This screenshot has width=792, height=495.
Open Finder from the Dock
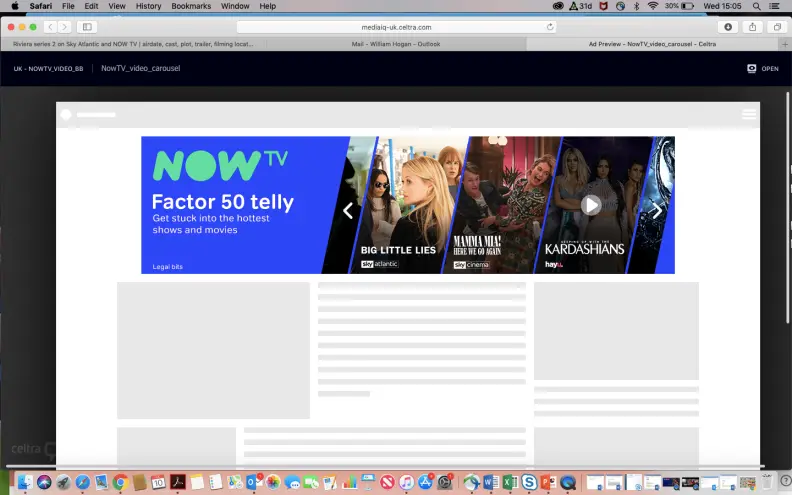point(24,482)
